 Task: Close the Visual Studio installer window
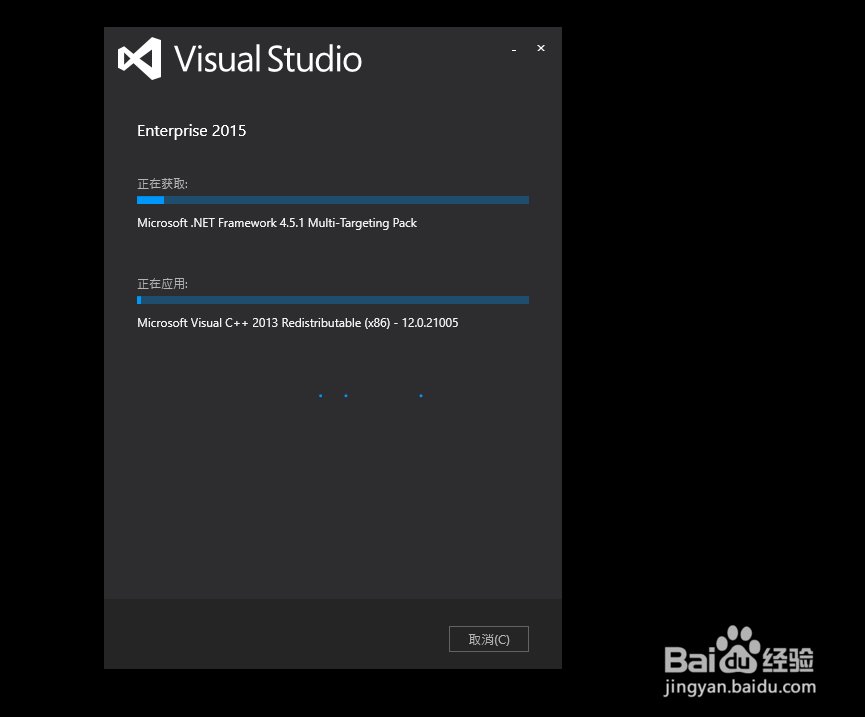click(x=541, y=49)
